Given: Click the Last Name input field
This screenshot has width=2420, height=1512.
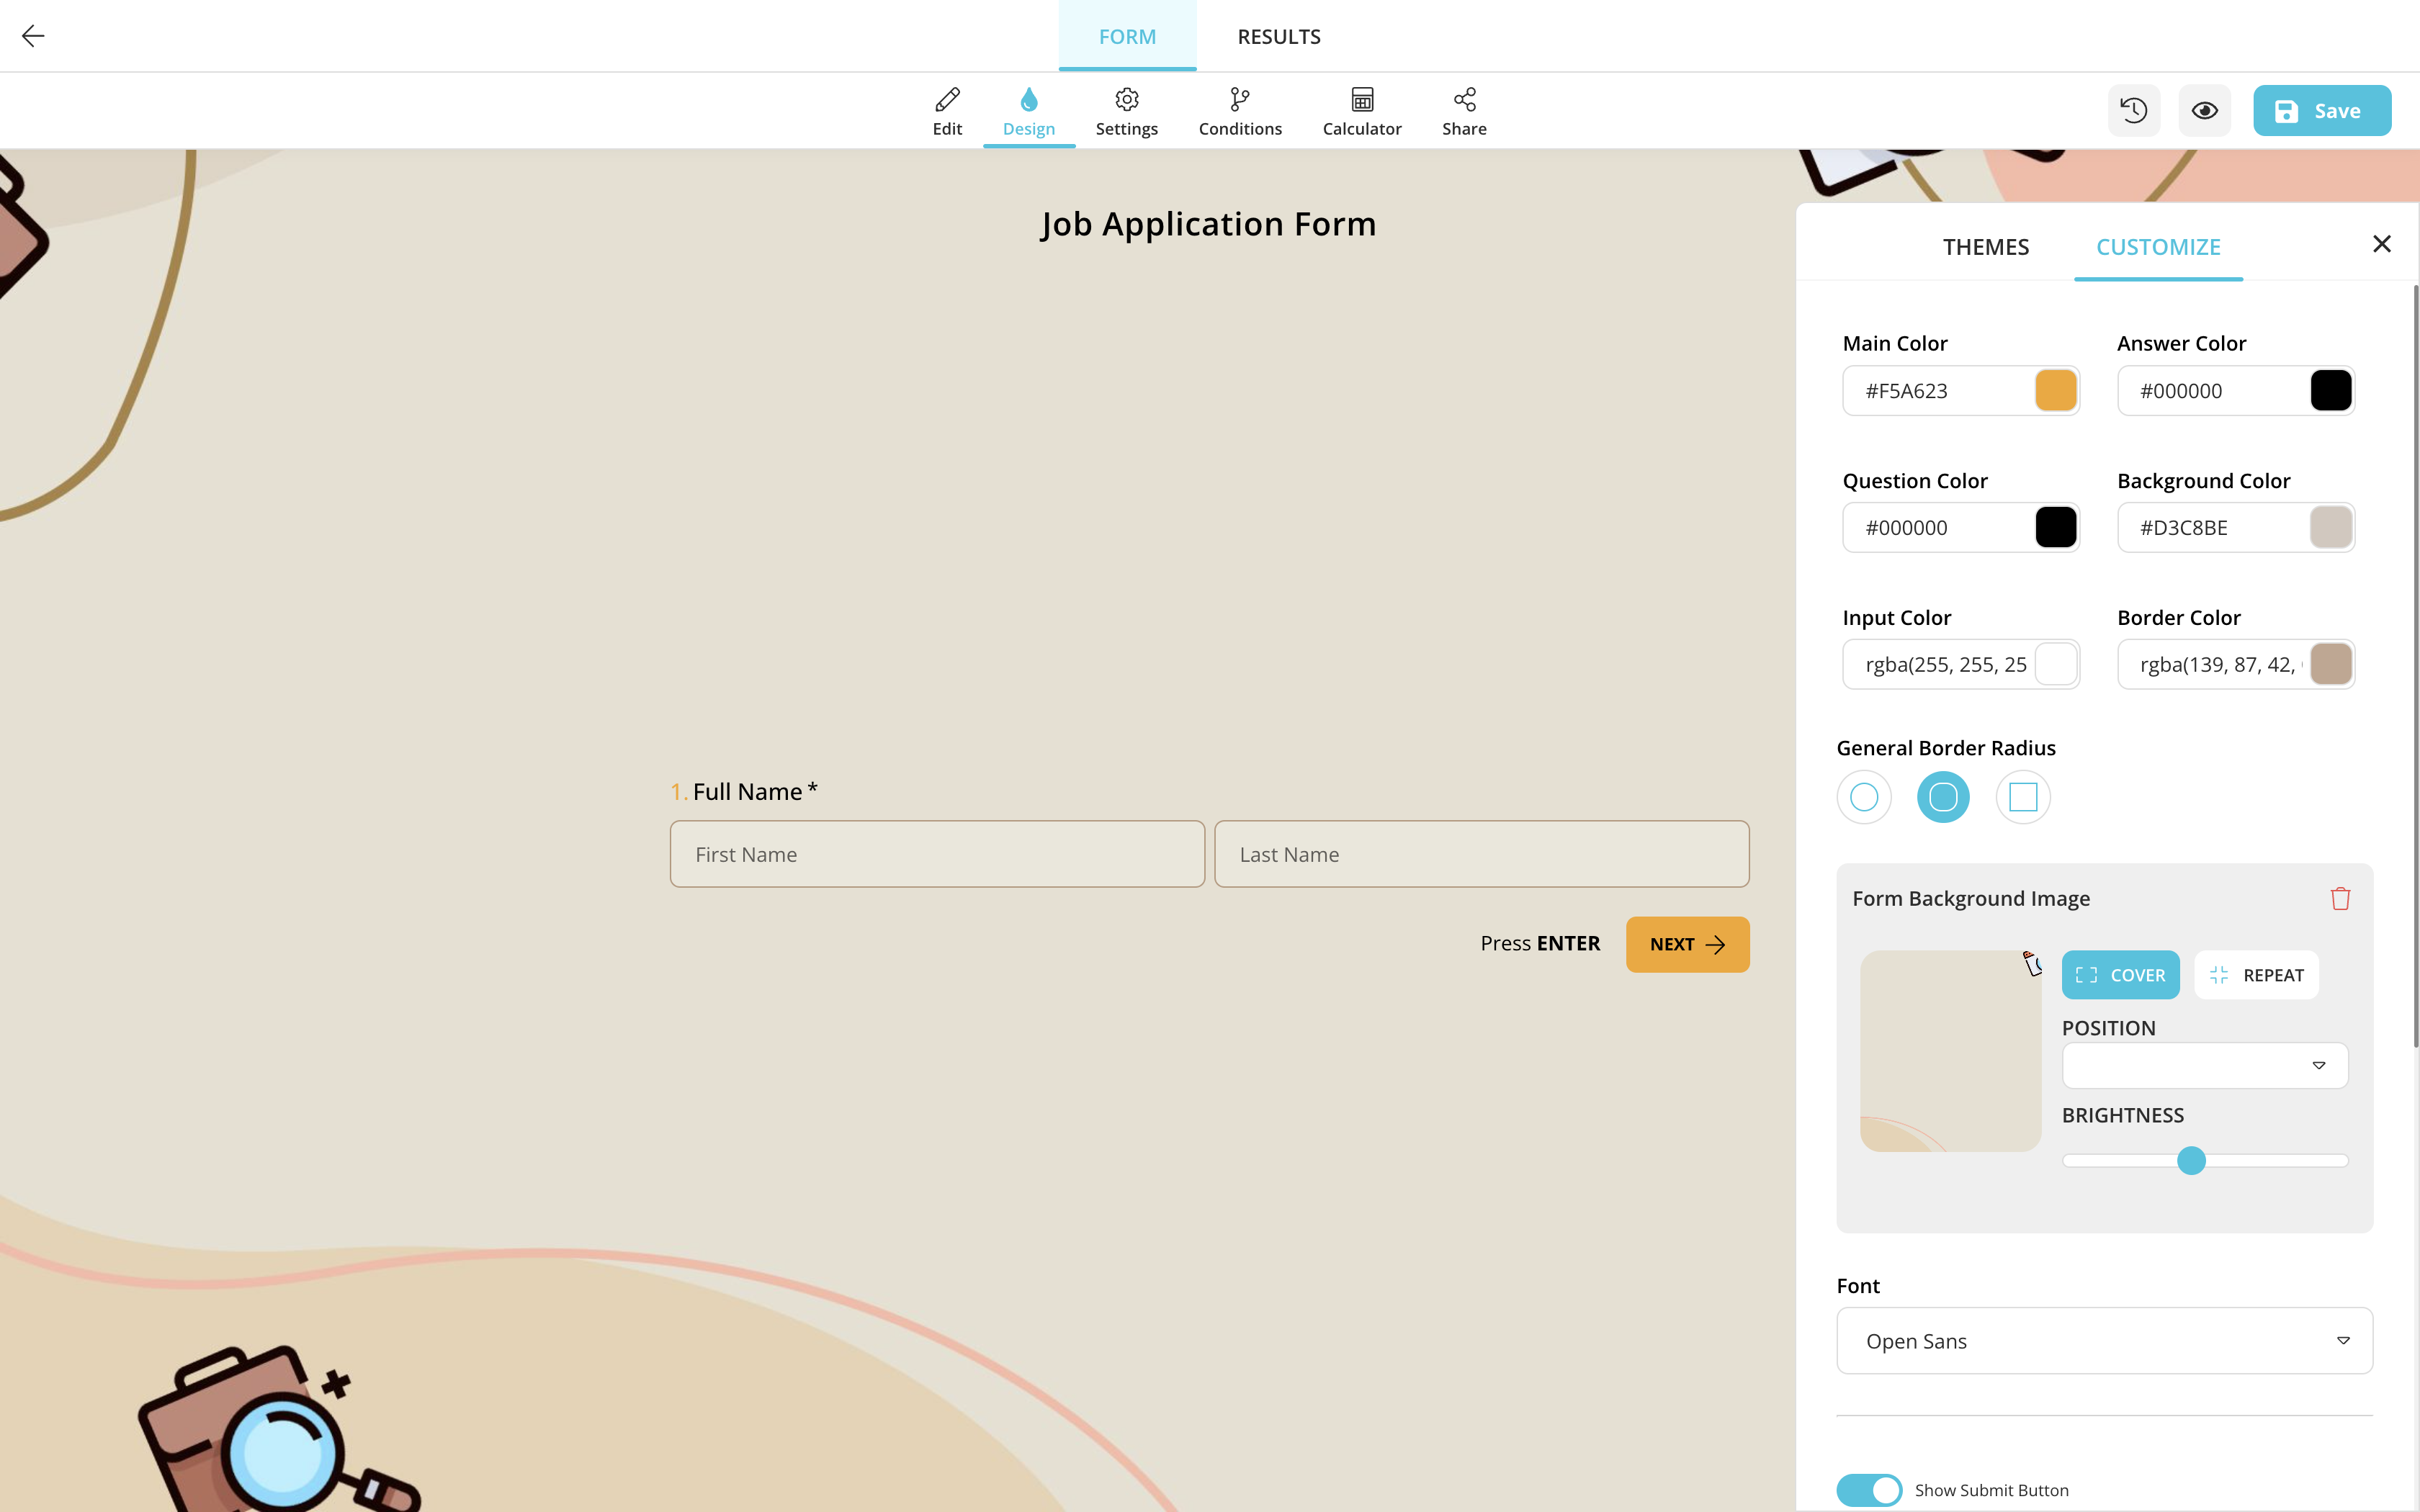Looking at the screenshot, I should 1481,854.
